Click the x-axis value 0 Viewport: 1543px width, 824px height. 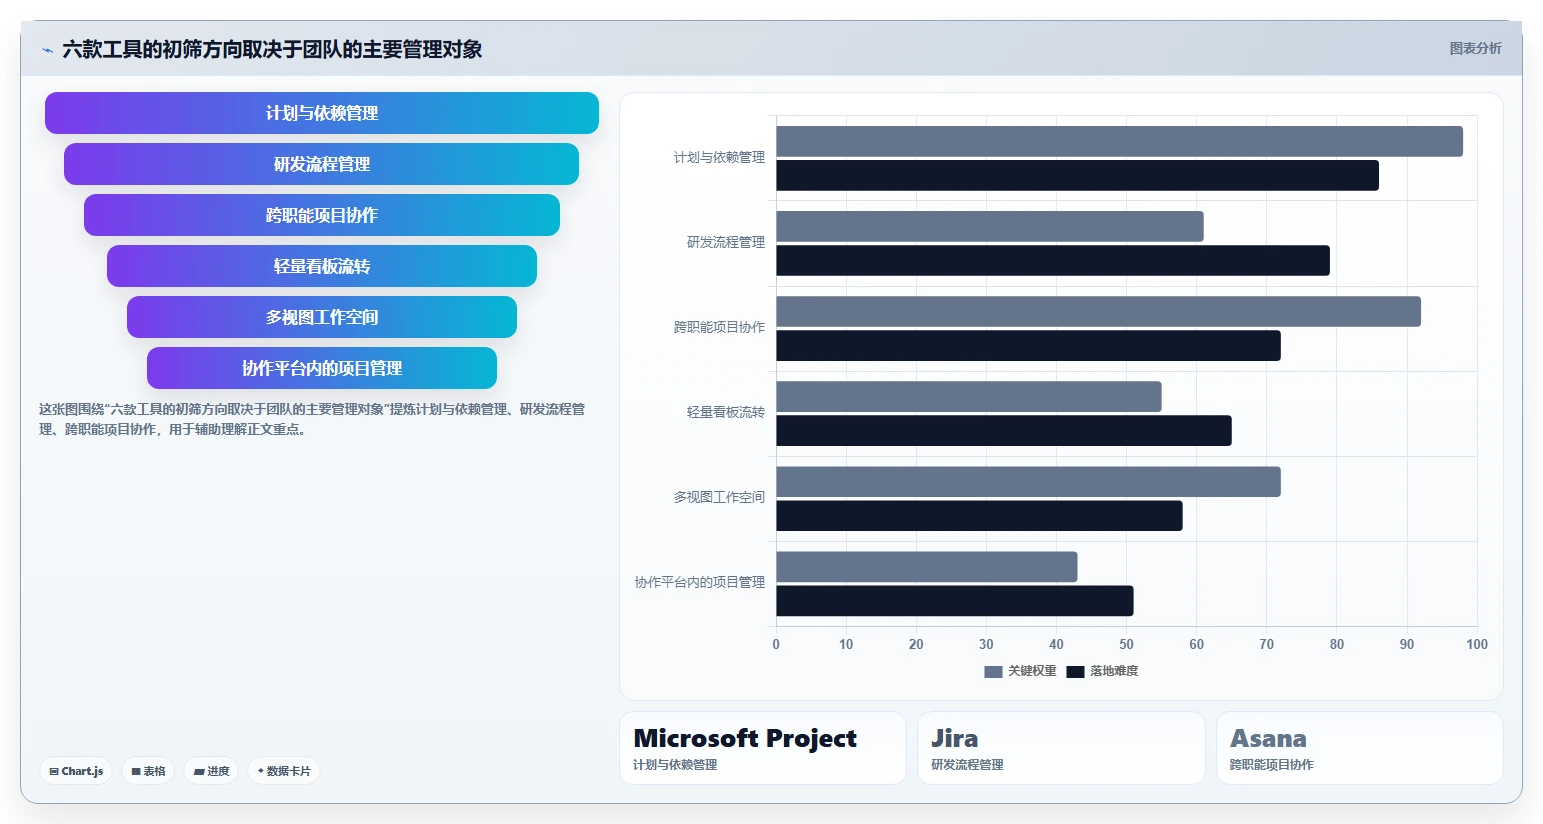tap(776, 644)
